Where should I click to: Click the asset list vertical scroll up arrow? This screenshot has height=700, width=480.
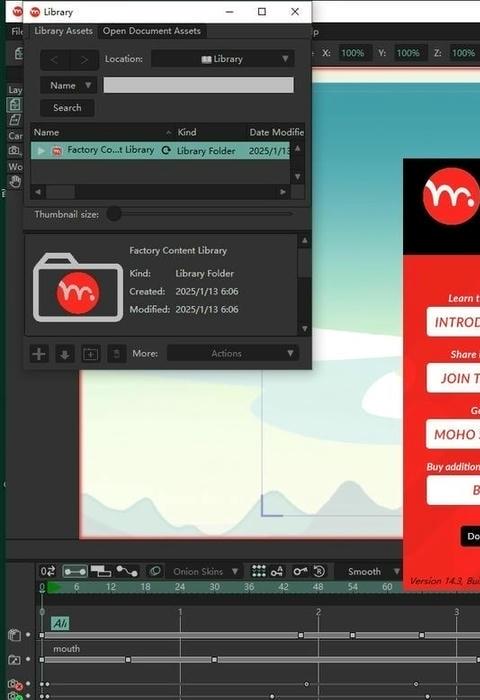tap(297, 148)
